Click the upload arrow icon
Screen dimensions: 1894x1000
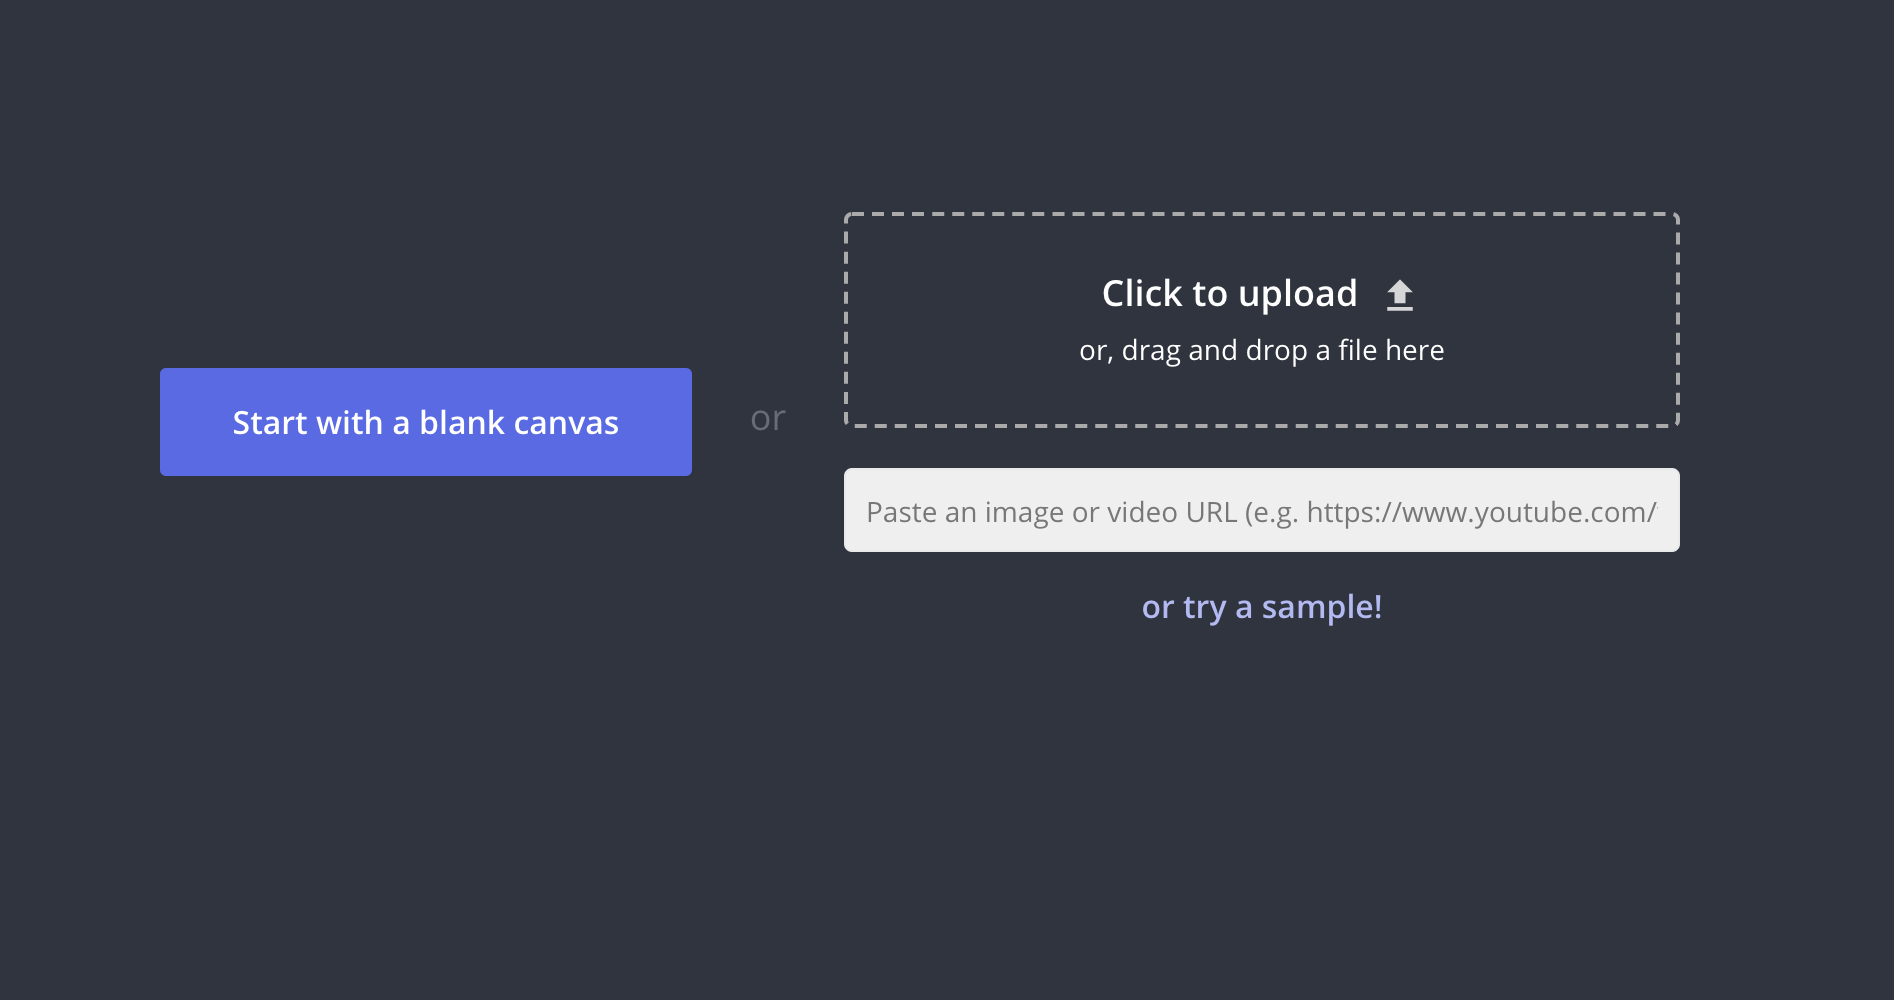1399,295
